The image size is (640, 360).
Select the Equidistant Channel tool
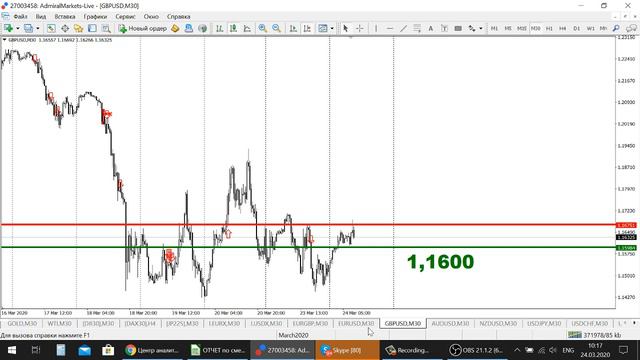417,28
